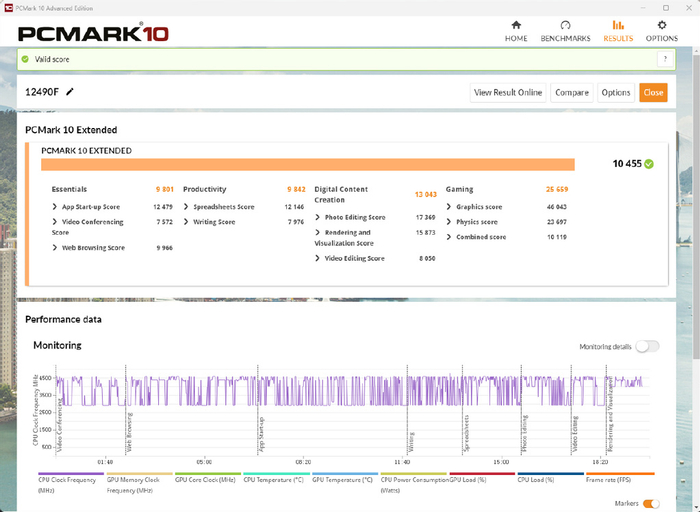Click the PCMark 10 logo
This screenshot has width=700, height=512.
click(93, 33)
